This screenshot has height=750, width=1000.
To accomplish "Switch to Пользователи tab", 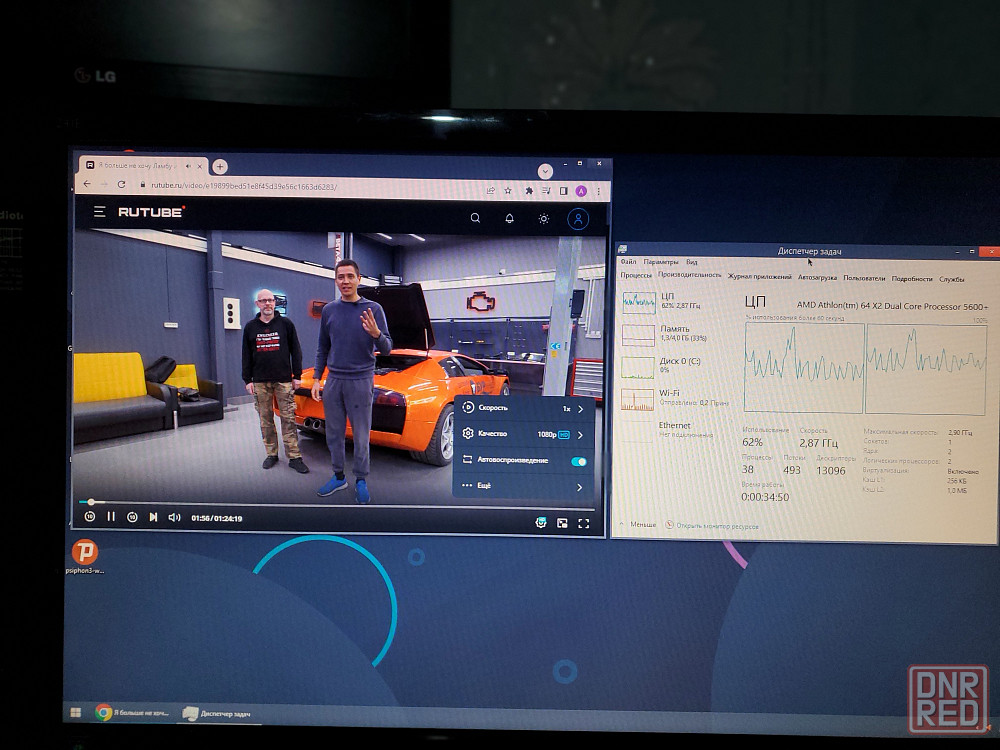I will tap(864, 278).
